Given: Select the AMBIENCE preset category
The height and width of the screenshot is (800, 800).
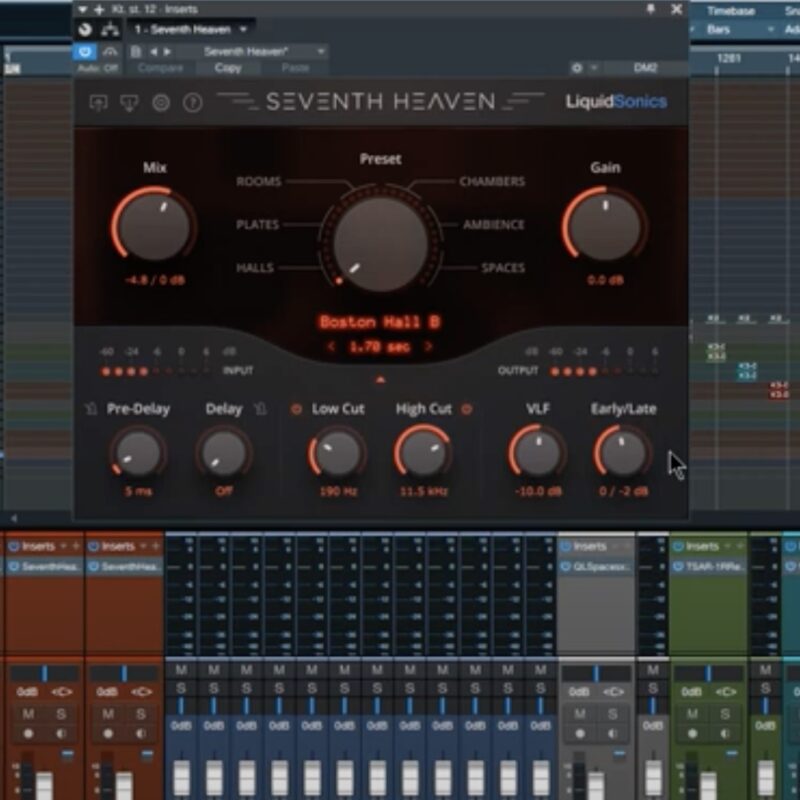Looking at the screenshot, I should [494, 224].
